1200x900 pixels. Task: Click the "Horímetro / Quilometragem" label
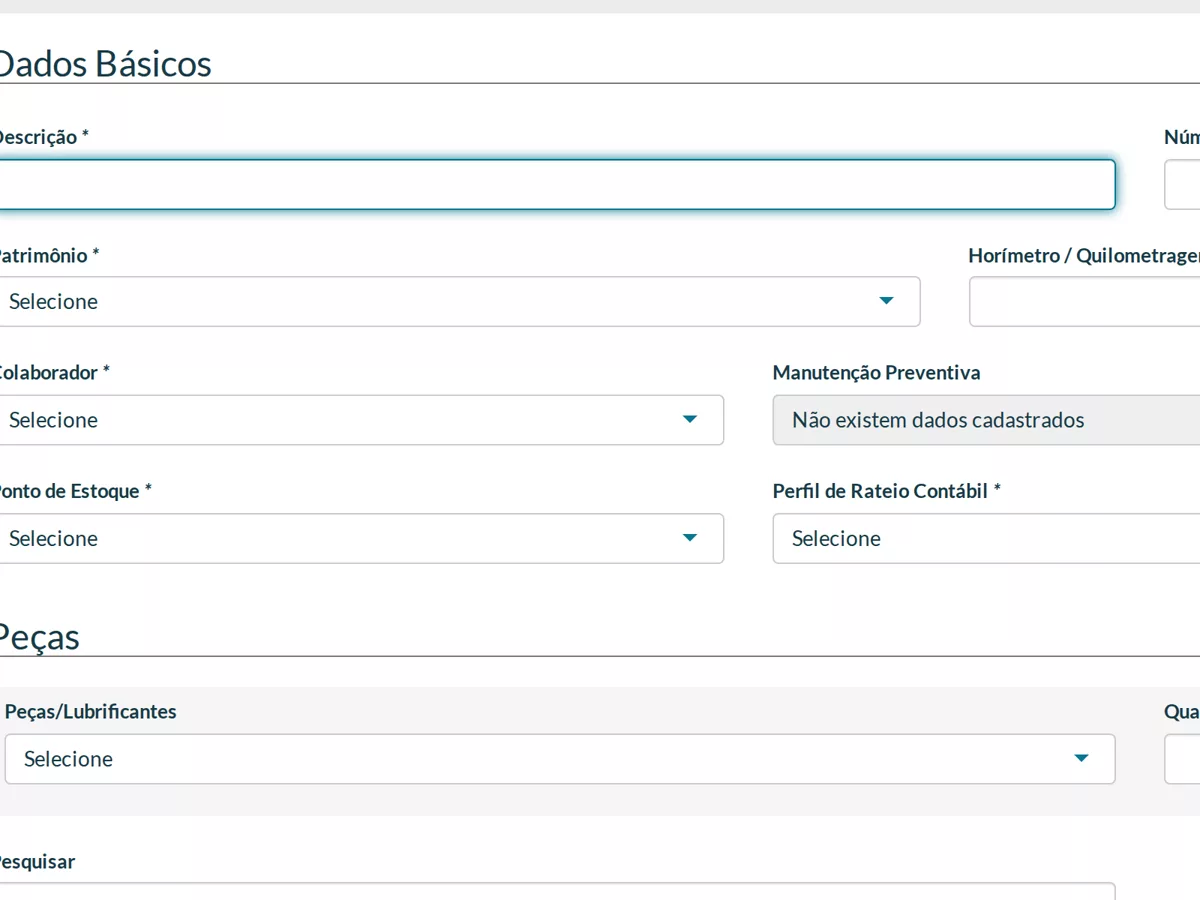coord(1084,255)
